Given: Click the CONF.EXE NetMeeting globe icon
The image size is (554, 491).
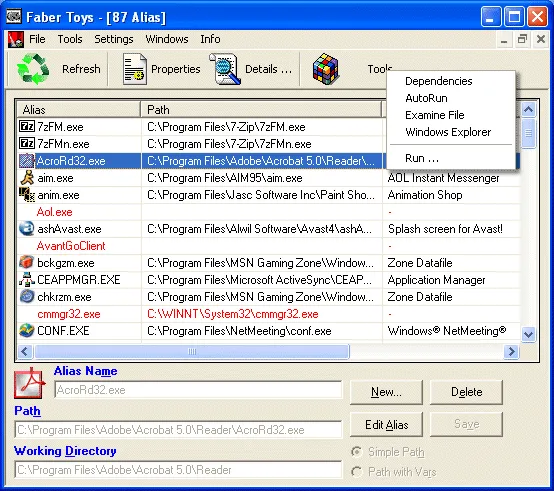Looking at the screenshot, I should [x=26, y=330].
